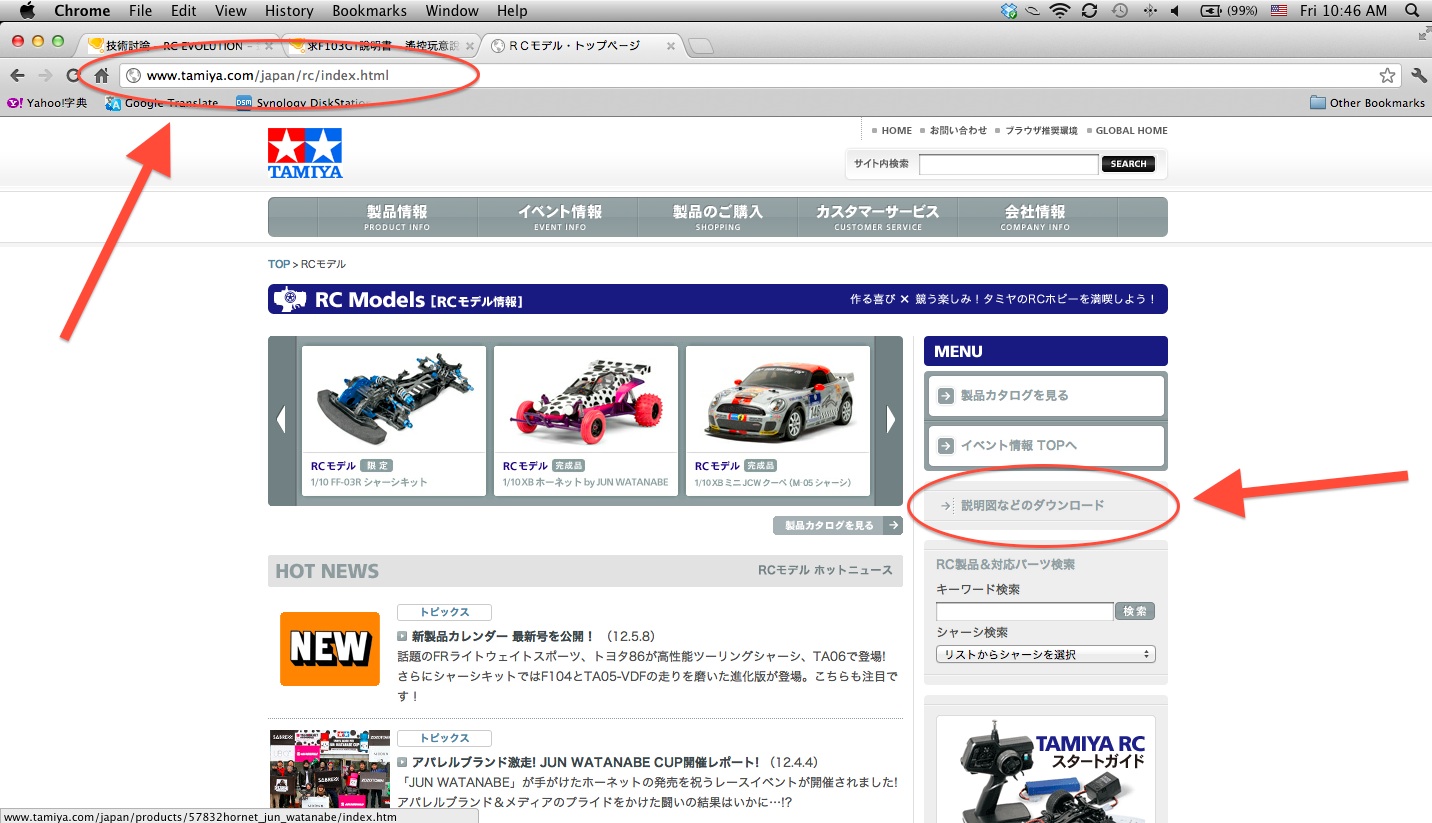Click the キーワード検索 keyword input field
Image resolution: width=1432 pixels, height=823 pixels.
click(1024, 611)
